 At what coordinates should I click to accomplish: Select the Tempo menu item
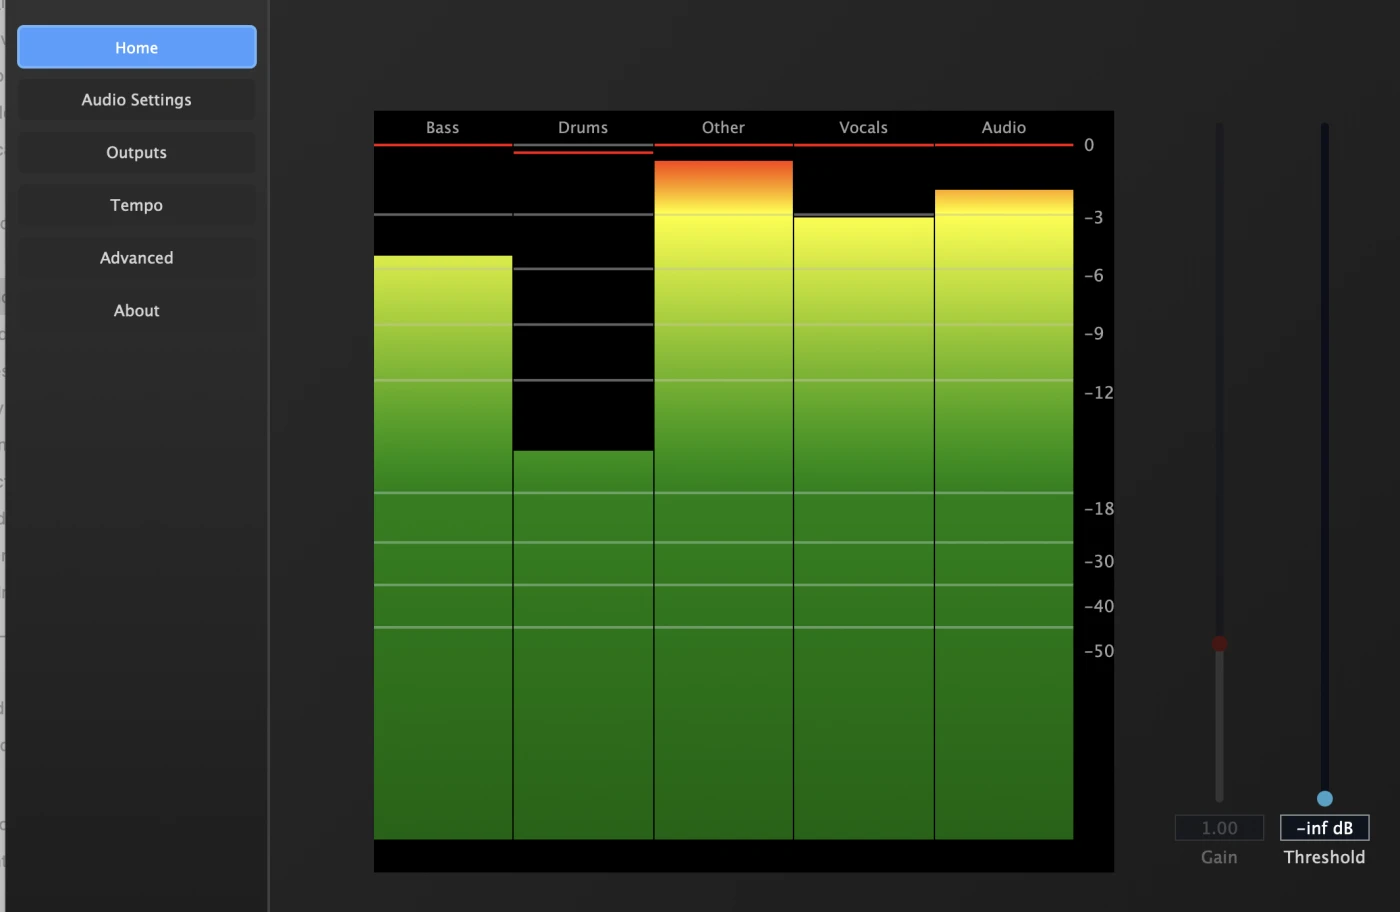[x=137, y=205]
